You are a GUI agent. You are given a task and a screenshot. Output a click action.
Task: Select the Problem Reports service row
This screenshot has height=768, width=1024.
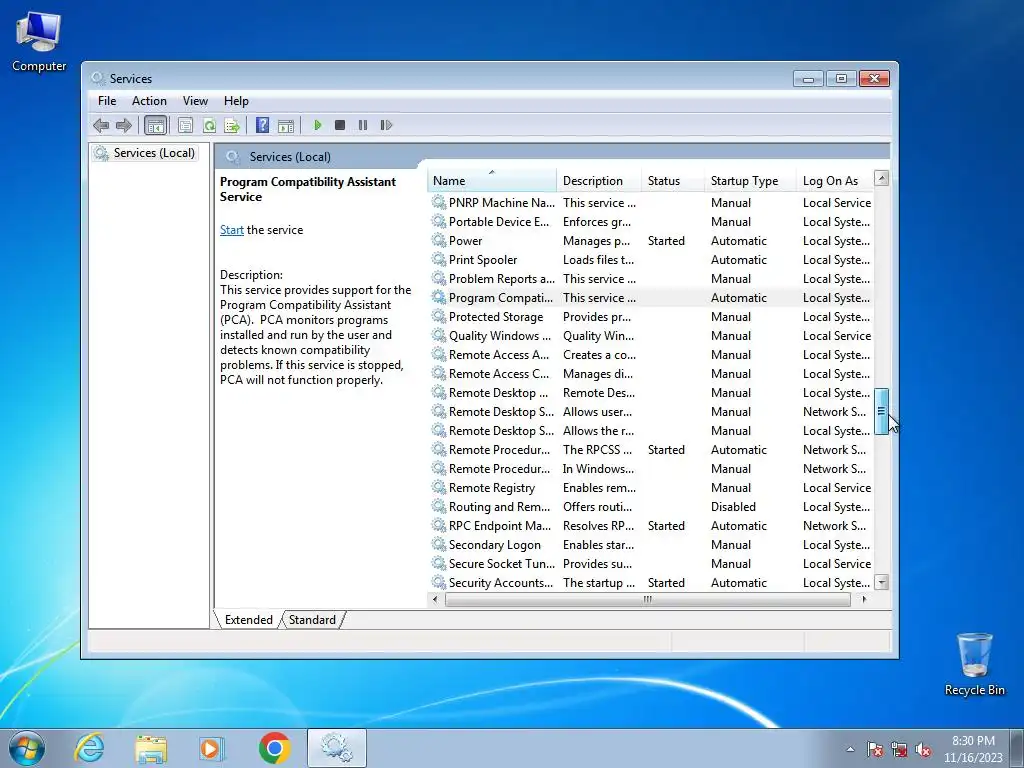point(651,278)
